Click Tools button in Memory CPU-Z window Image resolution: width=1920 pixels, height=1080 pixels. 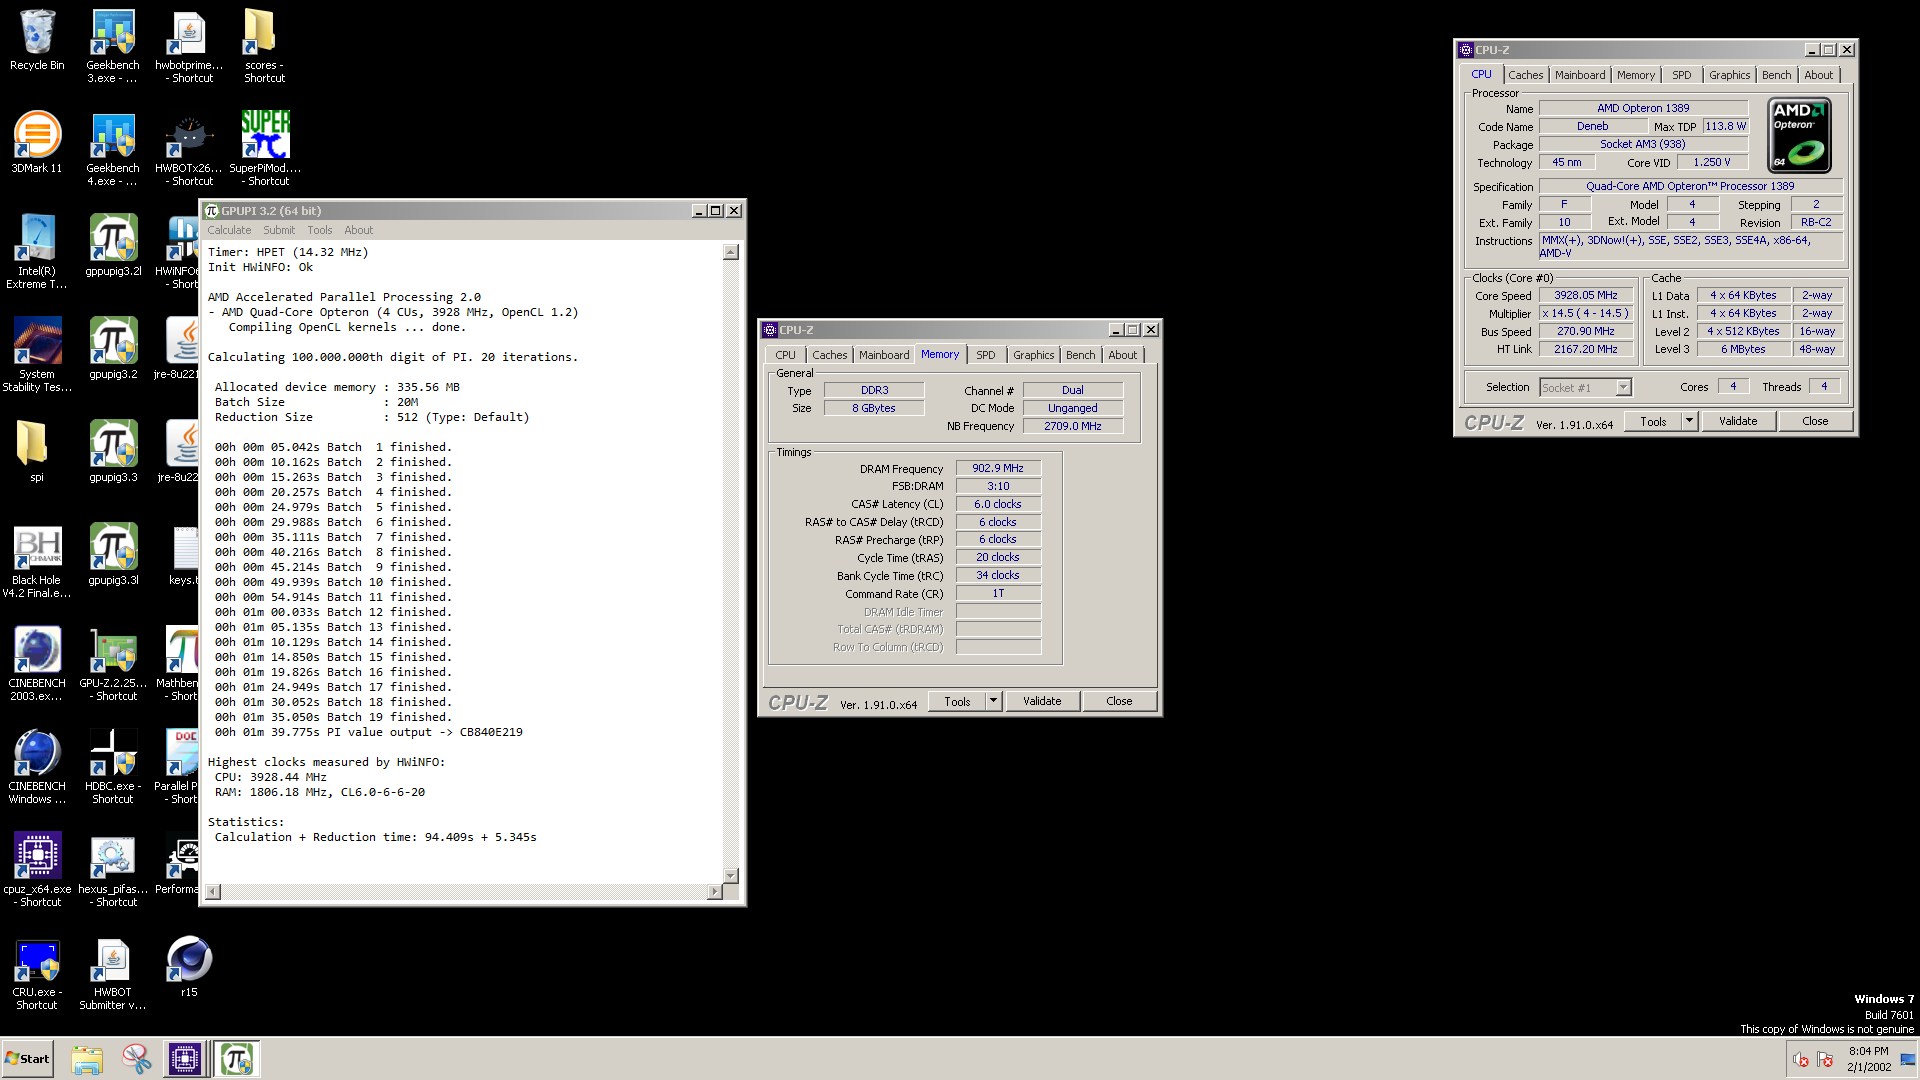(x=957, y=701)
